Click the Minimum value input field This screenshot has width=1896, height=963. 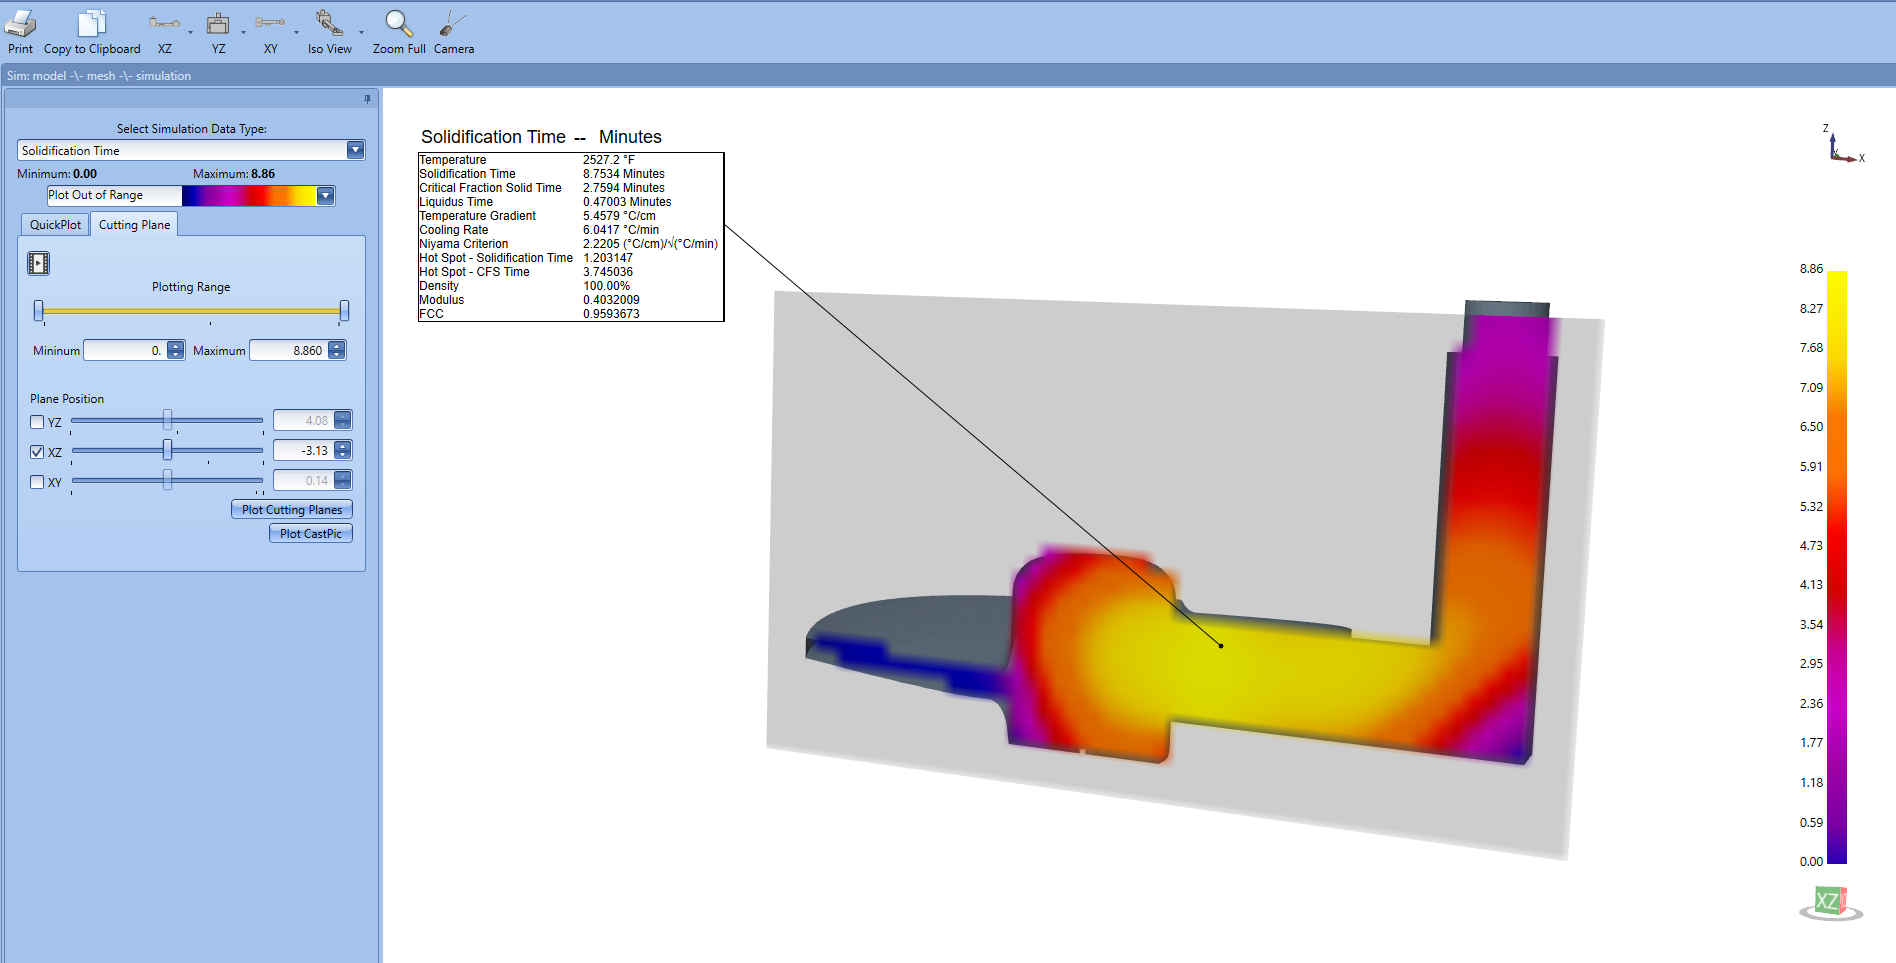point(125,350)
